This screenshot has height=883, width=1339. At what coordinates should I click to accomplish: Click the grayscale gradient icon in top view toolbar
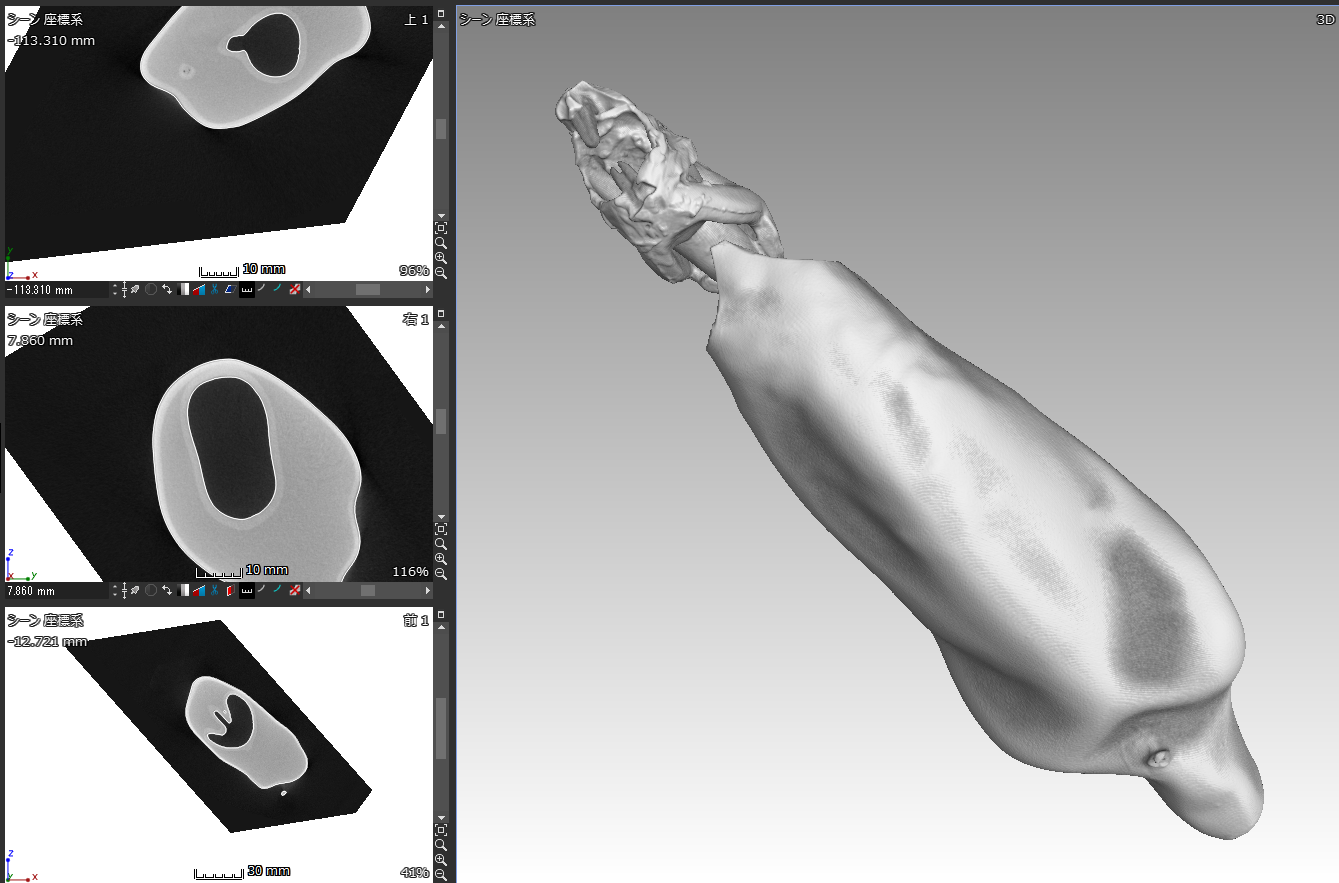click(184, 289)
